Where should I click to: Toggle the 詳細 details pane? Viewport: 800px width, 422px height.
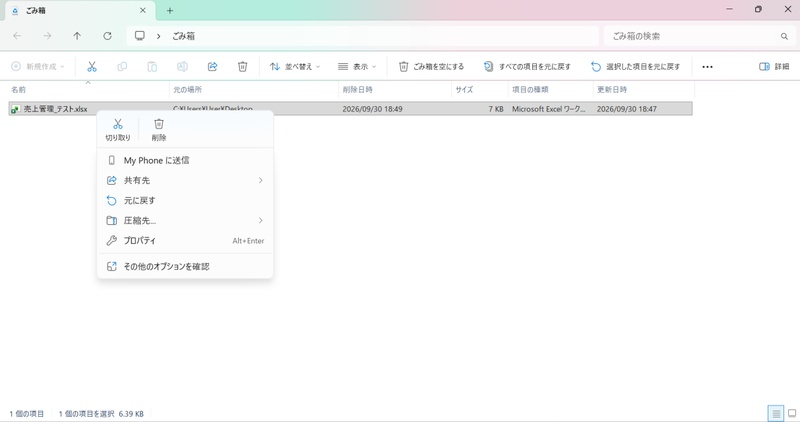774,66
